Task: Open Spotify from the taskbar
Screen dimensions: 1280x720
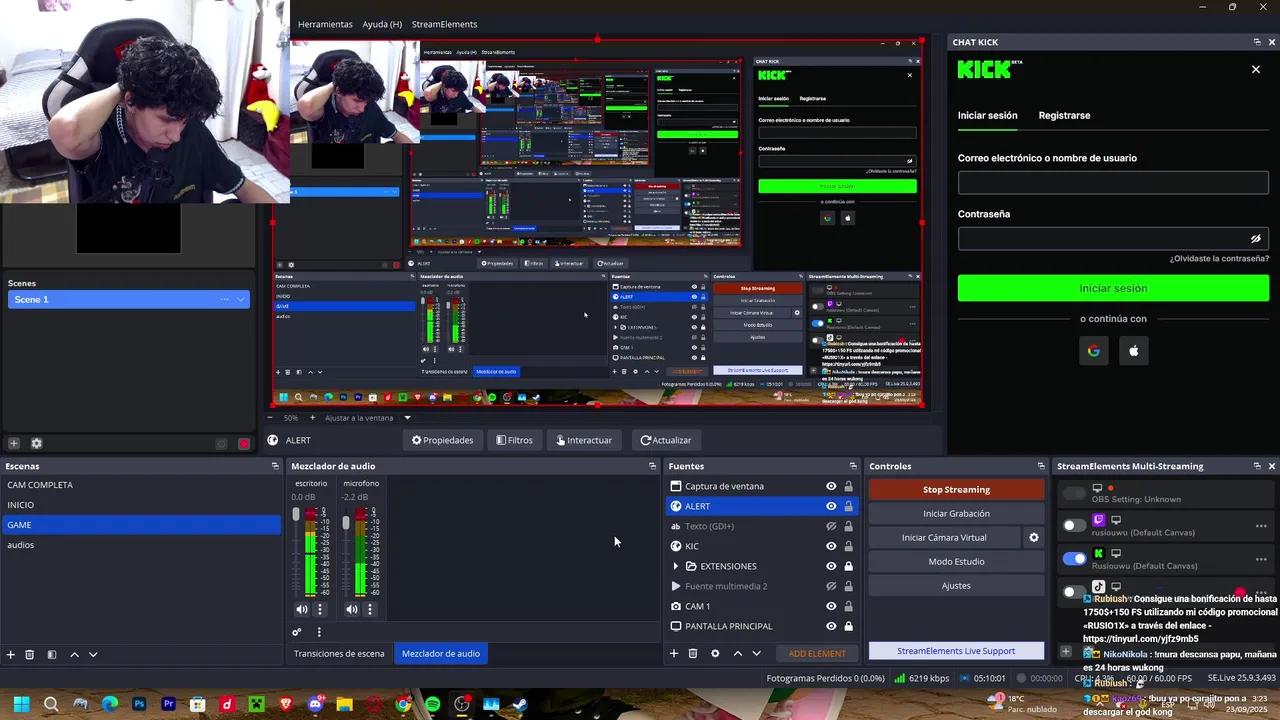Action: point(432,704)
